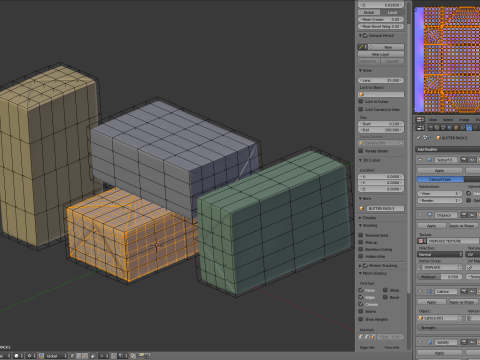This screenshot has width=480, height=360.
Task: Toggle Subsurf modifier render camera icon
Action: coord(464,160)
